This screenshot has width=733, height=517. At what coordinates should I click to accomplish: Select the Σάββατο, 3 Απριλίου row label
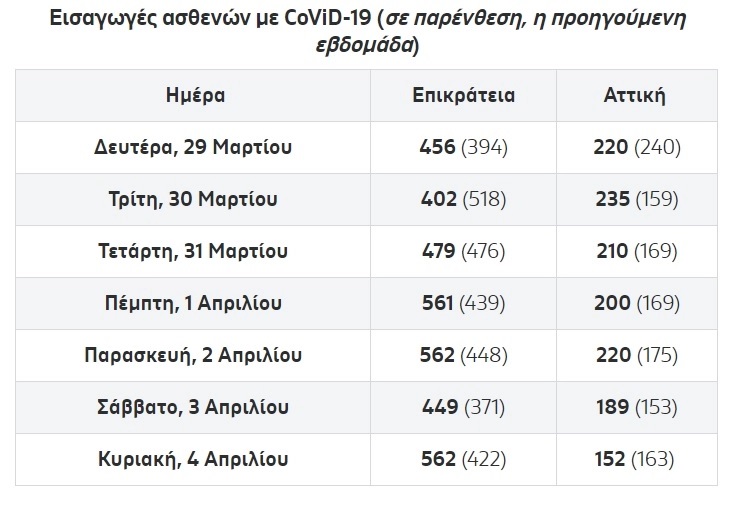[194, 407]
